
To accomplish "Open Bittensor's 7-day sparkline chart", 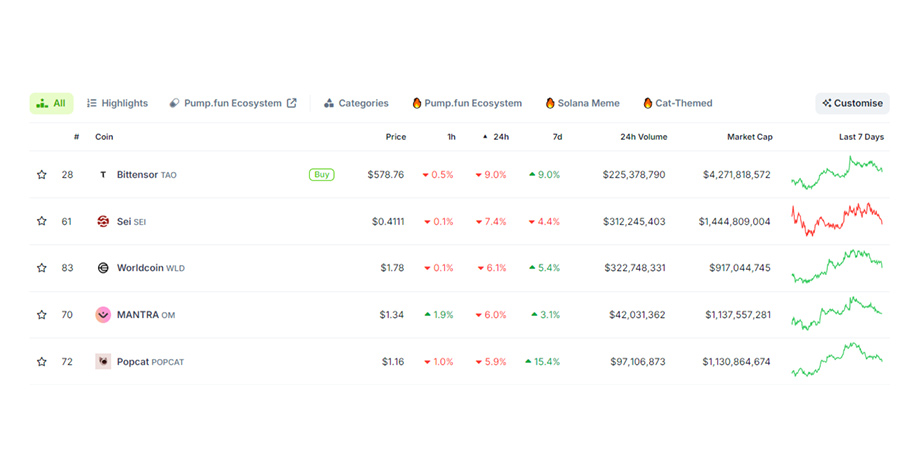I will pyautogui.click(x=837, y=173).
